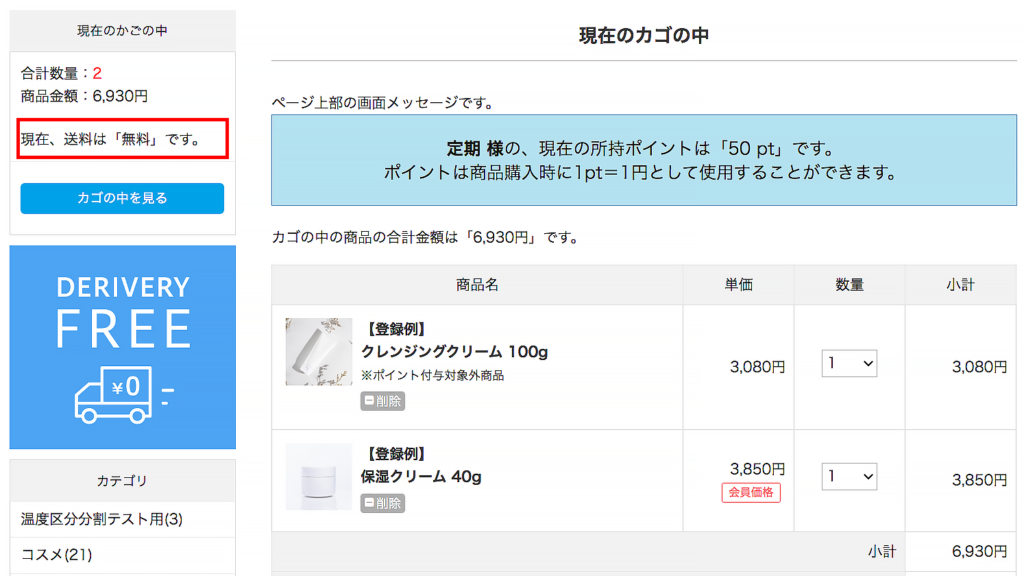The image size is (1024, 576).
Task: Click the 商品名 column header
Action: 477,285
